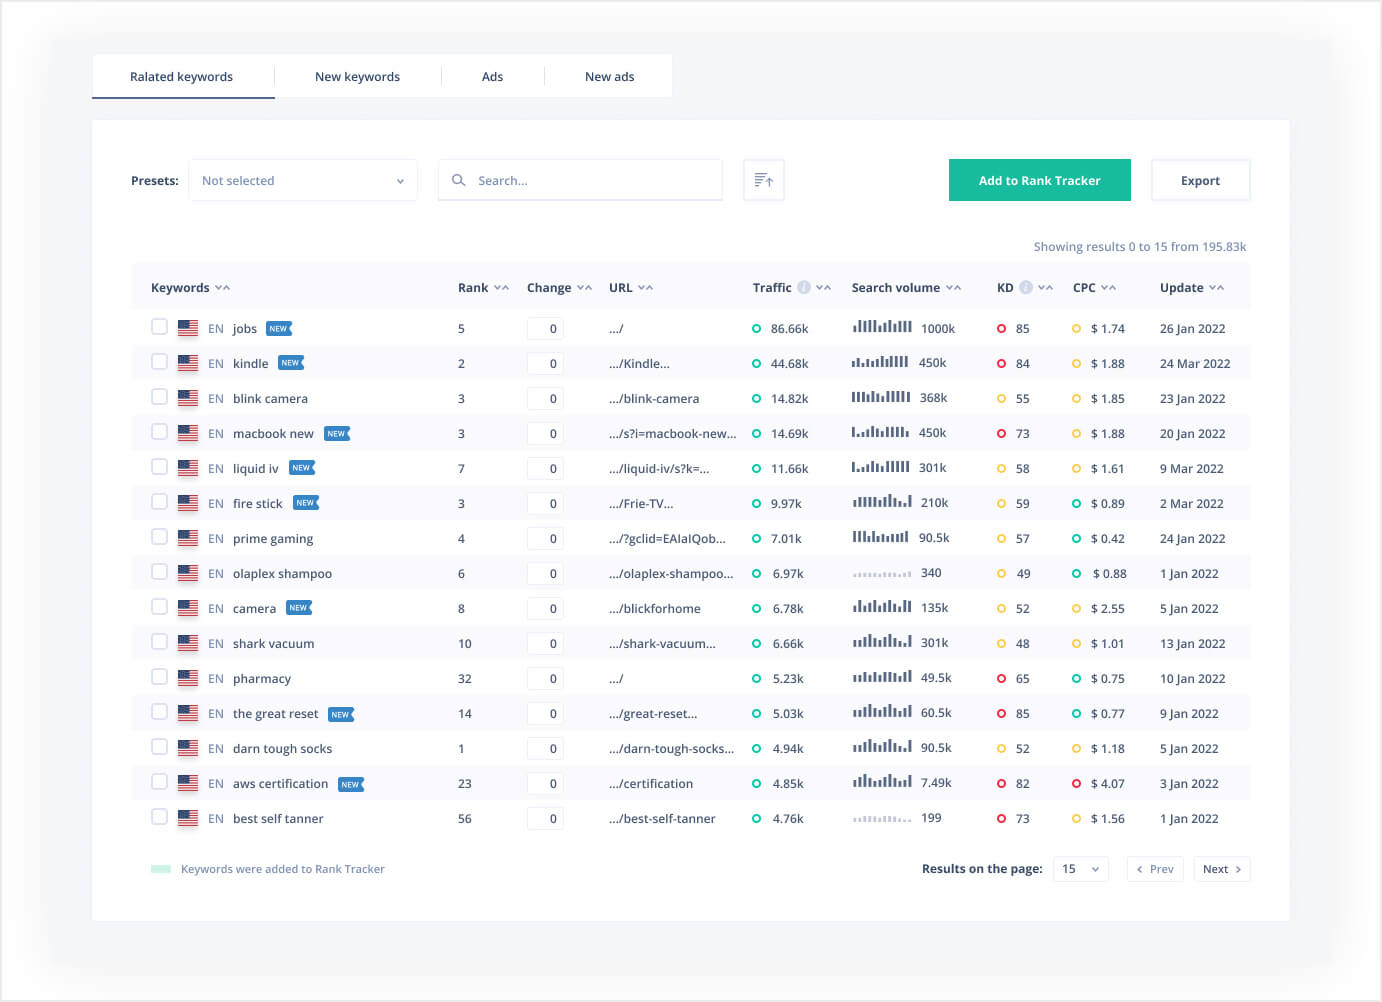Check the shark vacuum row checkbox
Viewport: 1382px width, 1002px height.
click(159, 642)
